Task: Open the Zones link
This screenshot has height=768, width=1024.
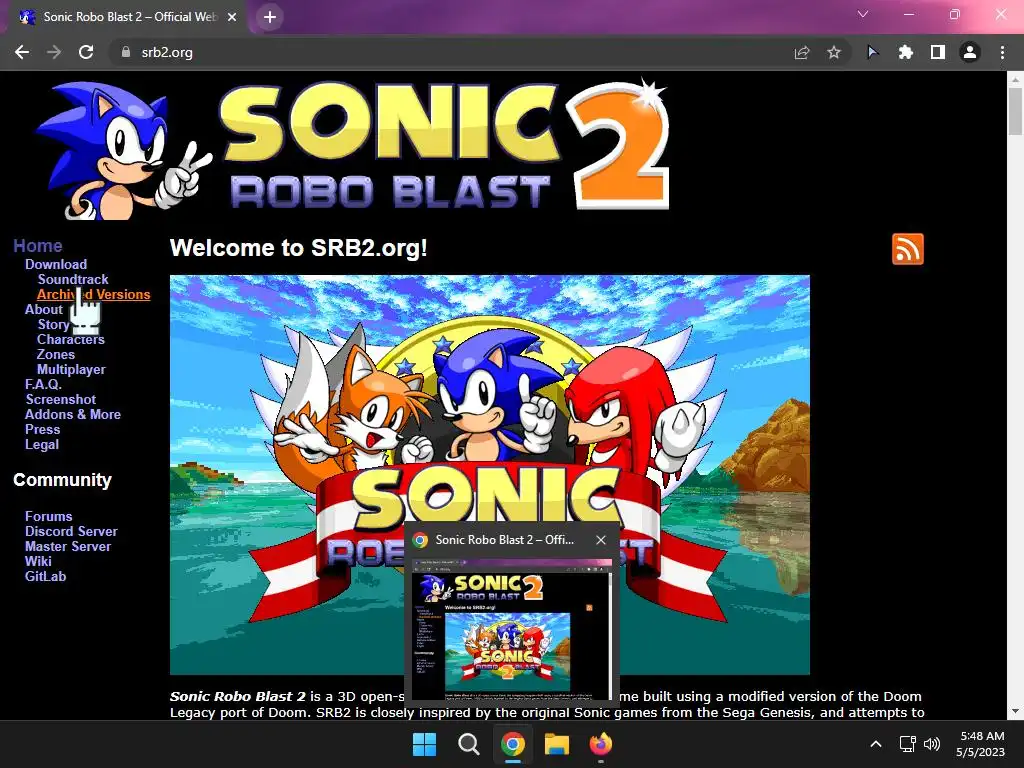Action: 56,355
